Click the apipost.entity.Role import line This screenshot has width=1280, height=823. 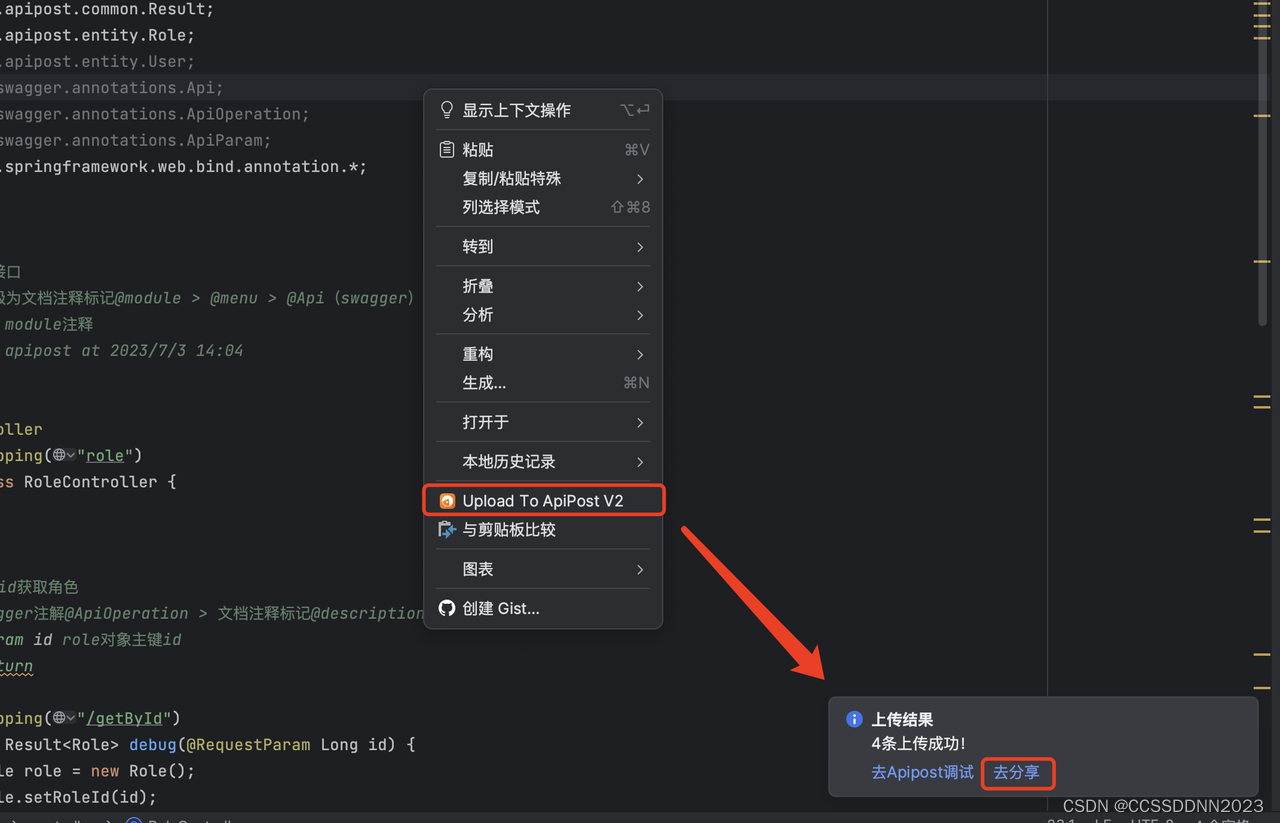(98, 35)
